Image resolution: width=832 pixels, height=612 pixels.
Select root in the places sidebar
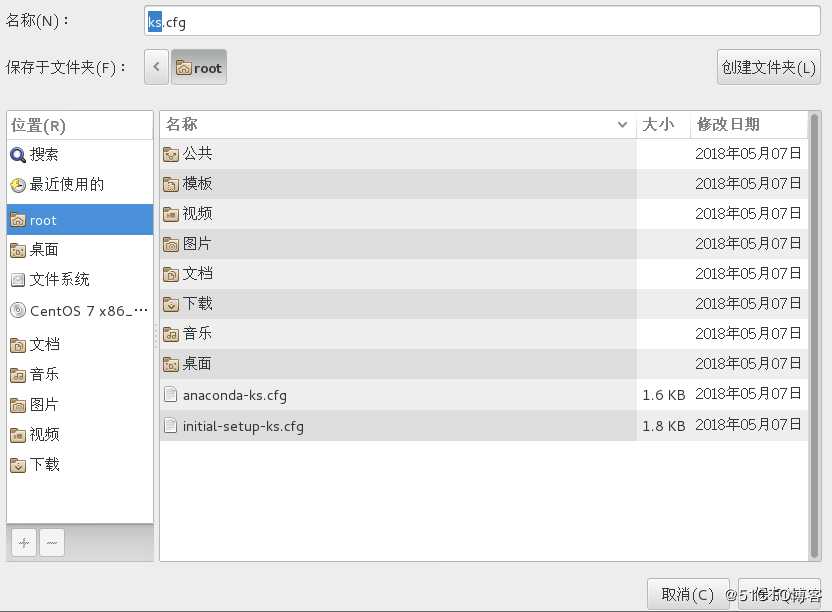(x=80, y=220)
